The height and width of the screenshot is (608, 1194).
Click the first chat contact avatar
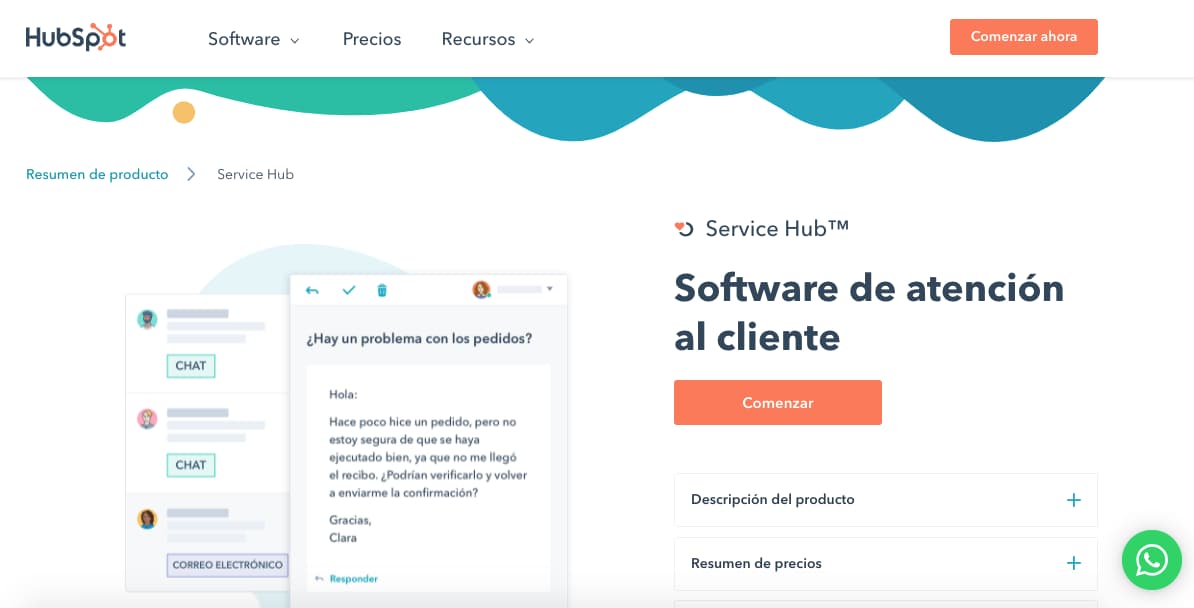(x=149, y=319)
